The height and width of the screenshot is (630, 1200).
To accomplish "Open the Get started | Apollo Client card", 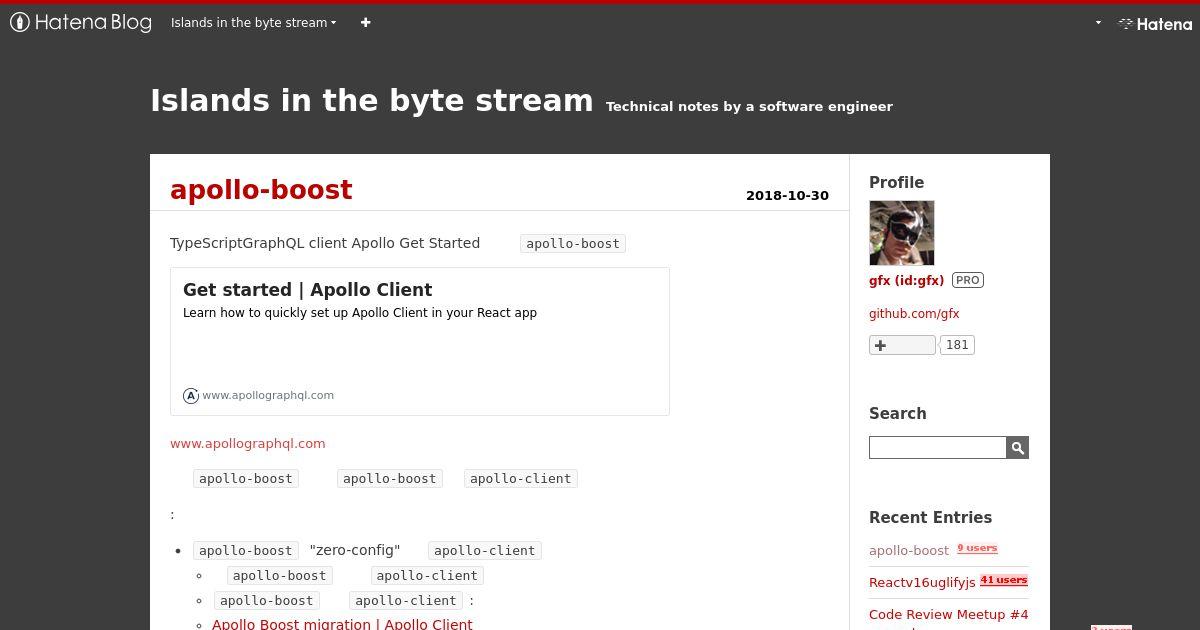I will click(420, 341).
